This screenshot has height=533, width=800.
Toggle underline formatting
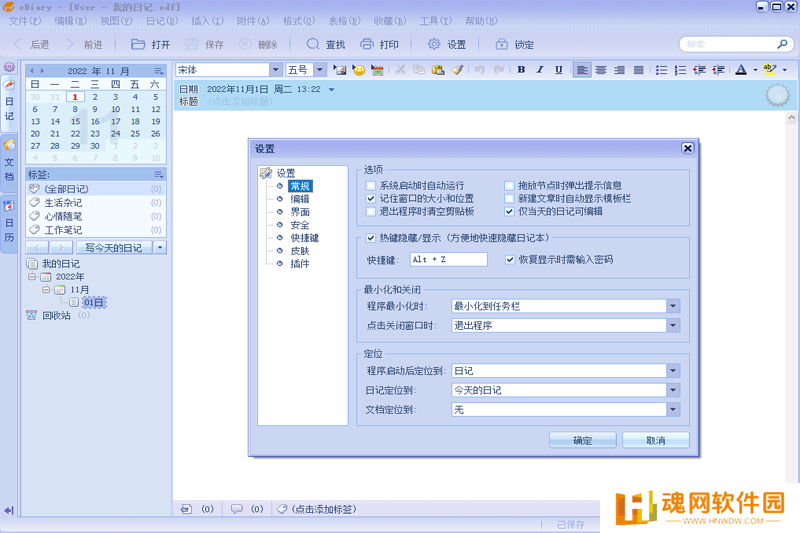[559, 70]
